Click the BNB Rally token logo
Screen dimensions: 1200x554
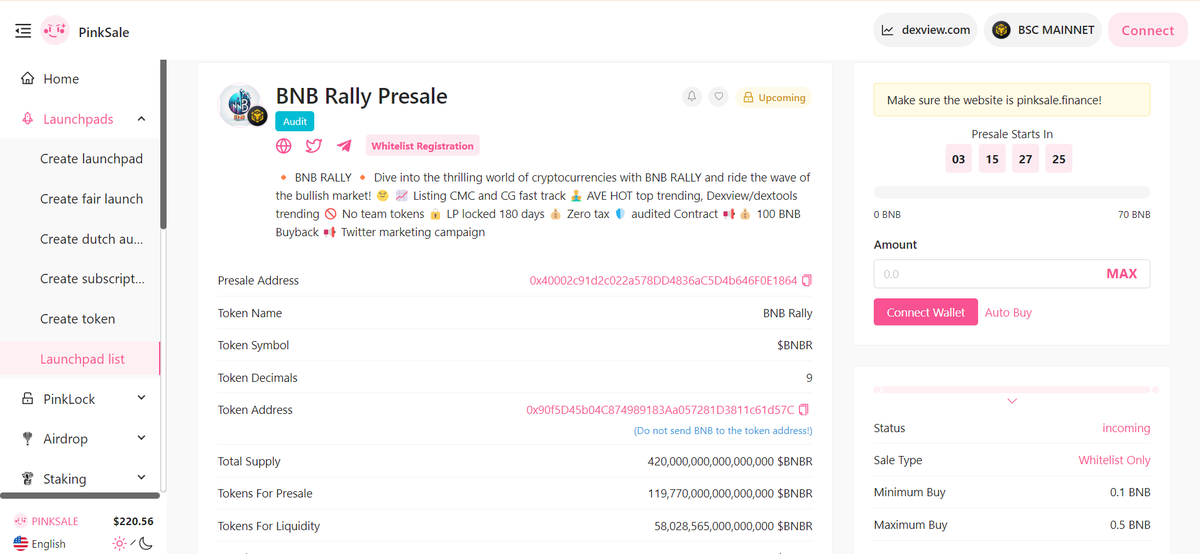241,106
